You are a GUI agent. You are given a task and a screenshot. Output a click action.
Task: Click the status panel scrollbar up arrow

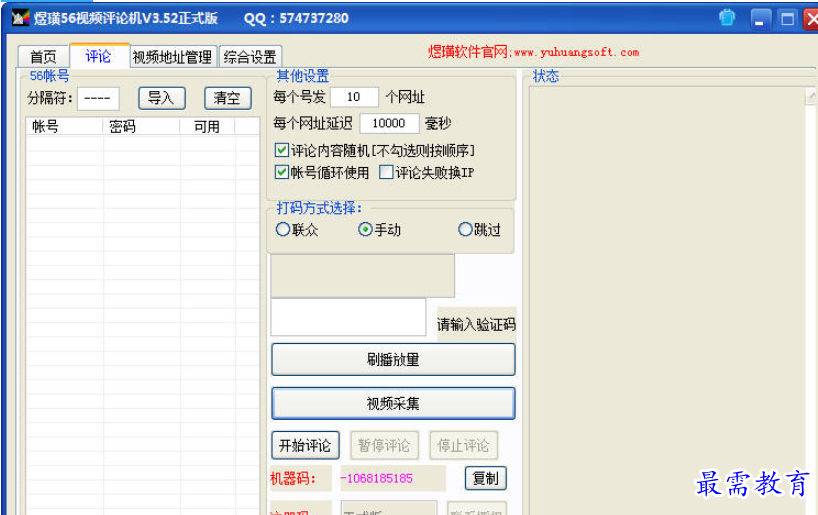click(x=812, y=95)
